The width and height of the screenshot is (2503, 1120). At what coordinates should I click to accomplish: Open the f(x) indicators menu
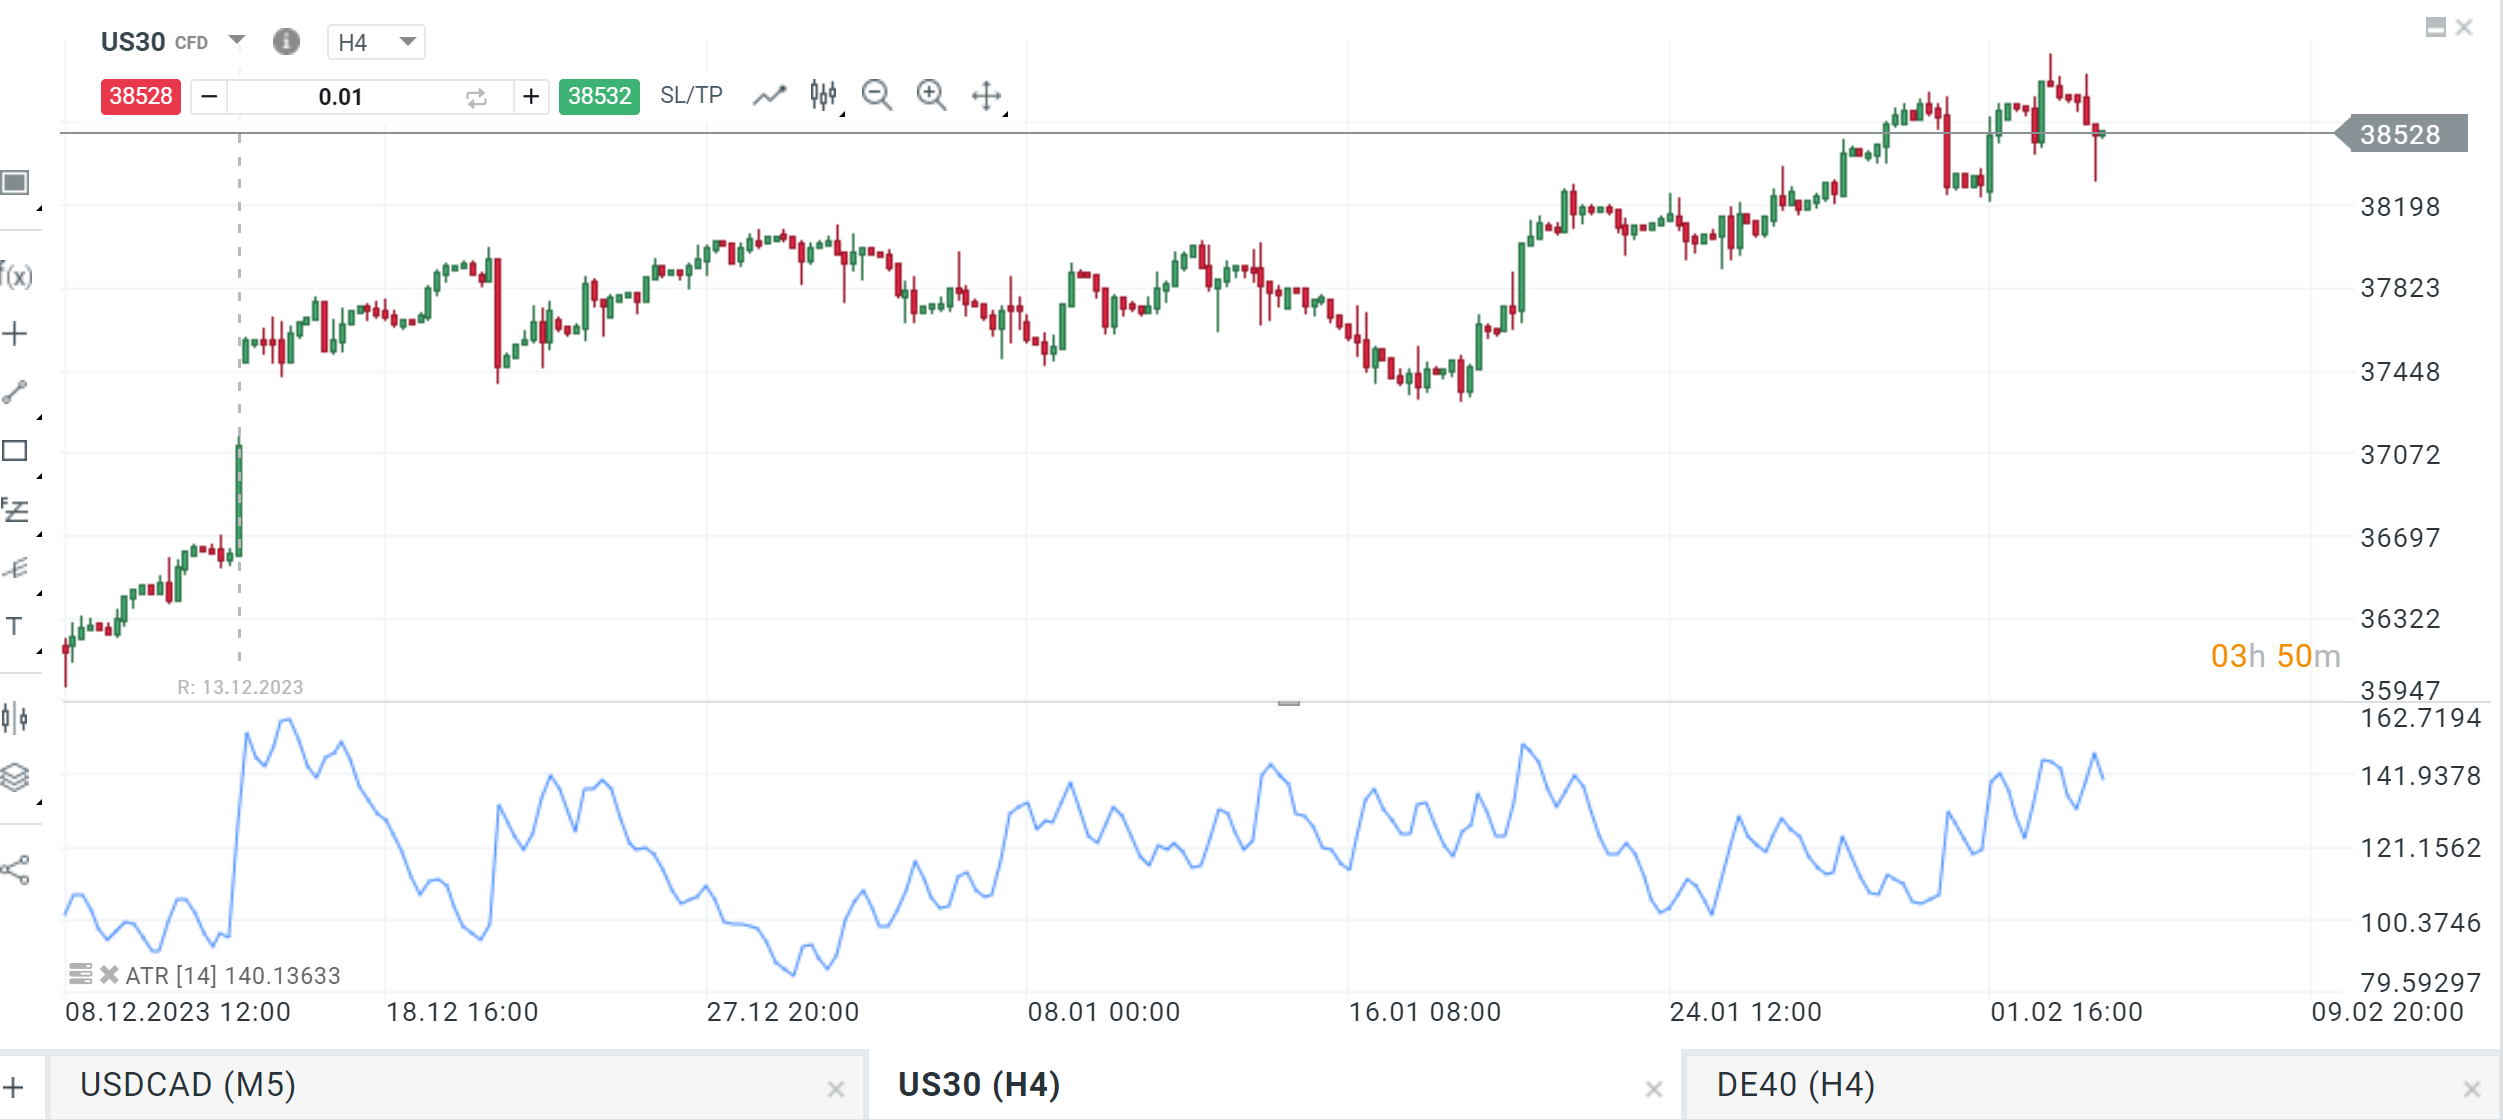coord(16,274)
